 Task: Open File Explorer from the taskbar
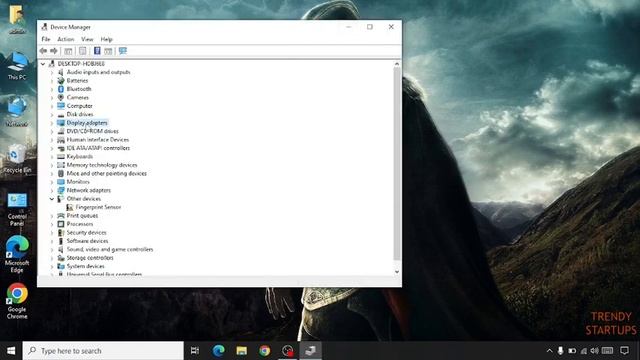(x=242, y=351)
